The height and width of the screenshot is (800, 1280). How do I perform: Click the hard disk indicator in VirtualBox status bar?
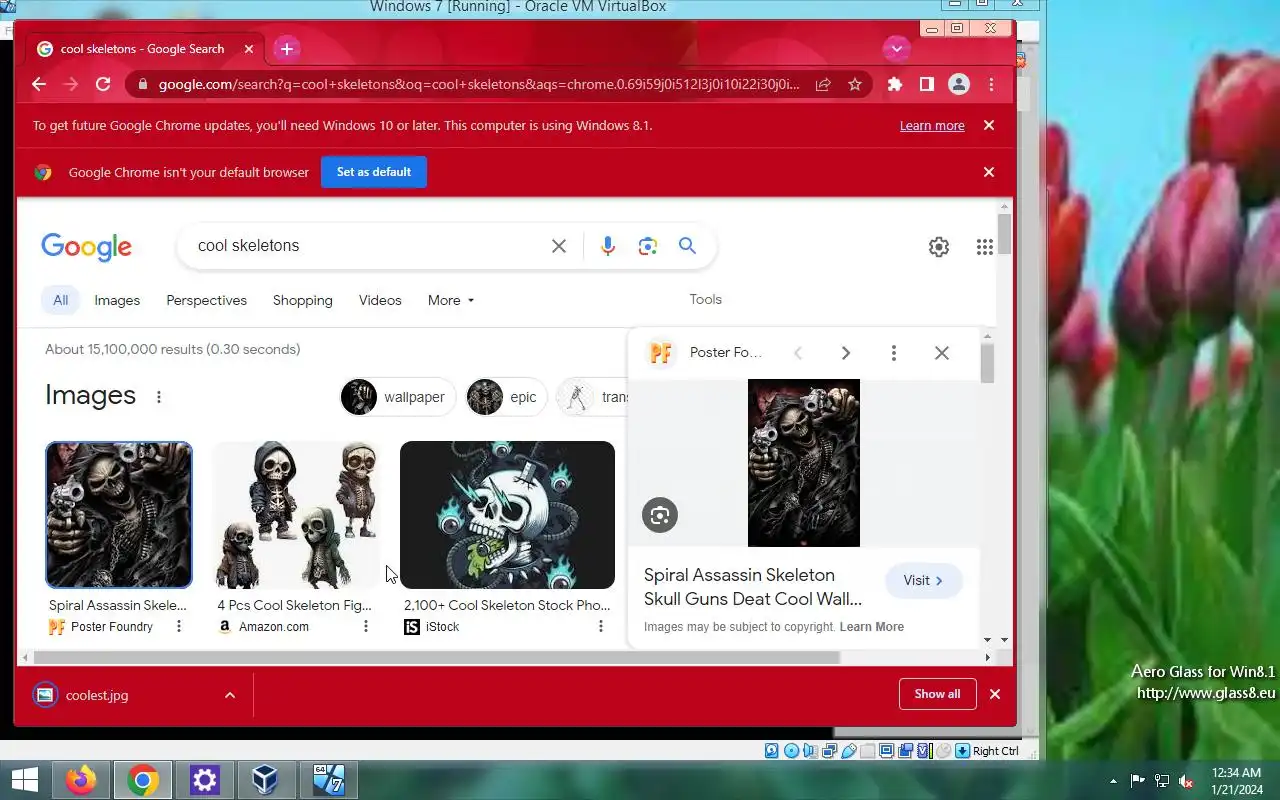coord(772,751)
